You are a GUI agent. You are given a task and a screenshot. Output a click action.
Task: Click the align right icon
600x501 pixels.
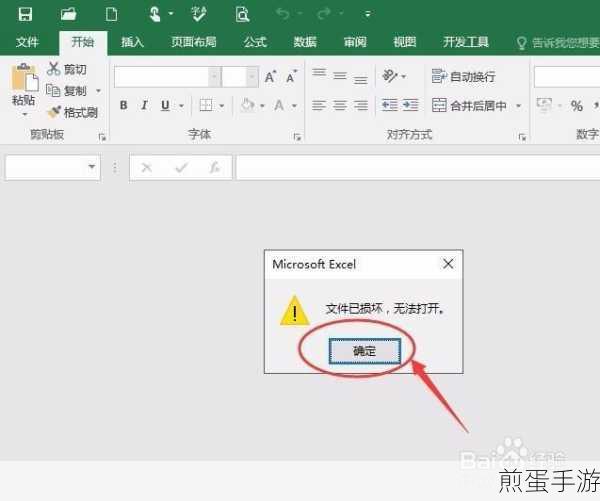click(361, 105)
